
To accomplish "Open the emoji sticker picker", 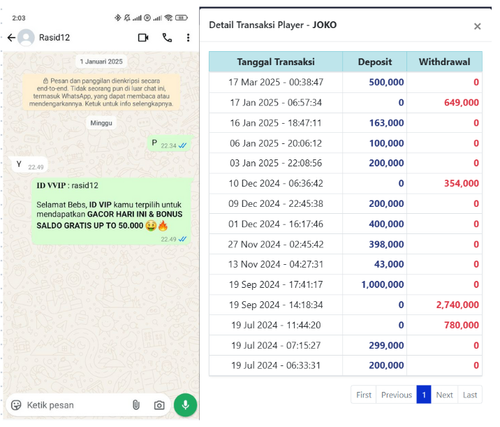I will click(x=16, y=405).
